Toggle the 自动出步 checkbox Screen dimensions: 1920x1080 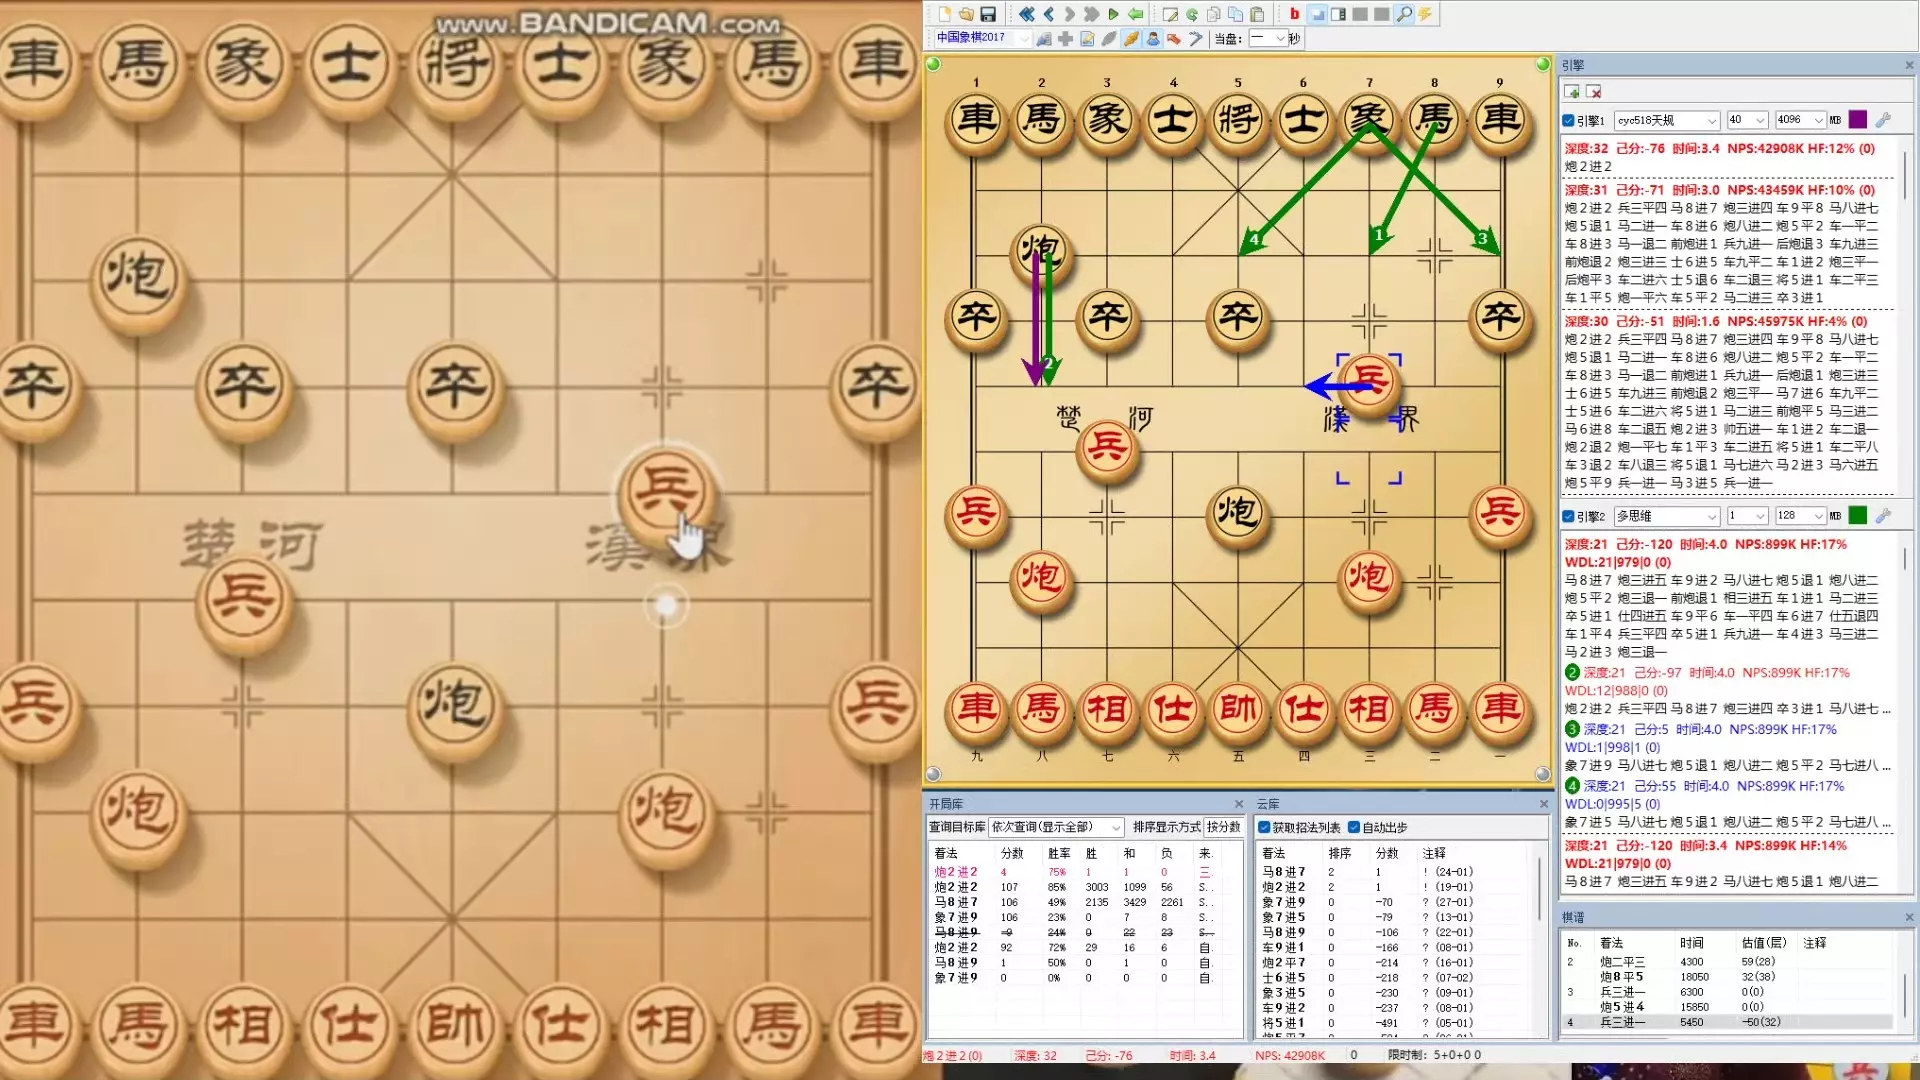click(x=1354, y=827)
